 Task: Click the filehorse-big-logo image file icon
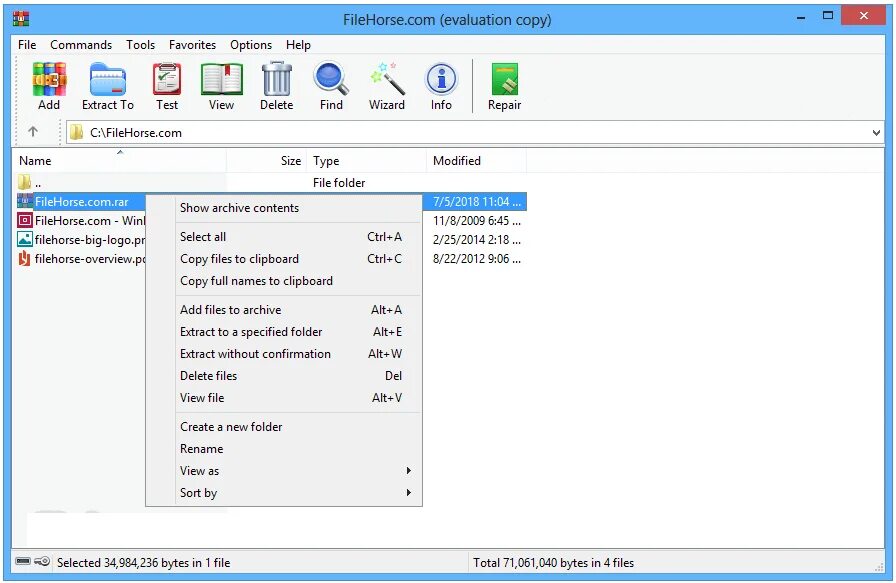[x=25, y=239]
